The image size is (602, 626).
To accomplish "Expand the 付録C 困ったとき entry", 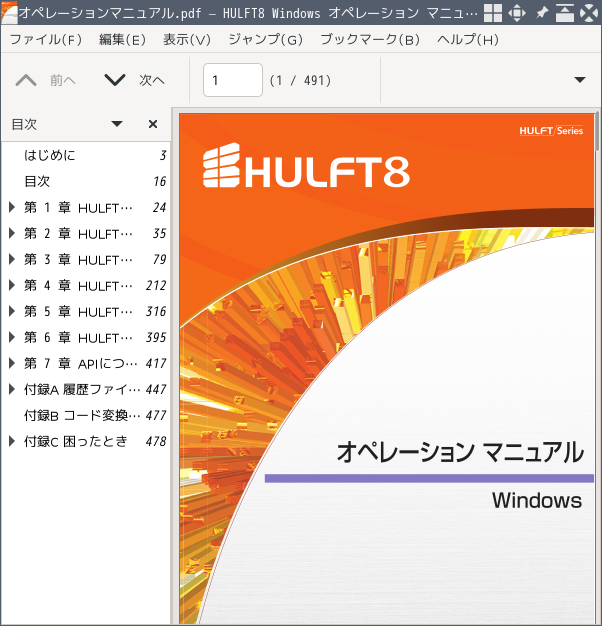I will [12, 441].
